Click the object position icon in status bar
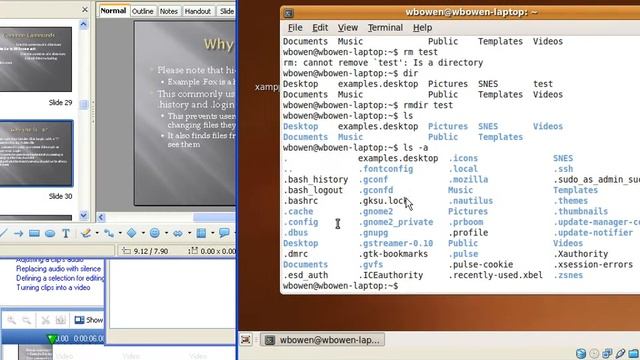The width and height of the screenshot is (640, 360). [x=127, y=251]
